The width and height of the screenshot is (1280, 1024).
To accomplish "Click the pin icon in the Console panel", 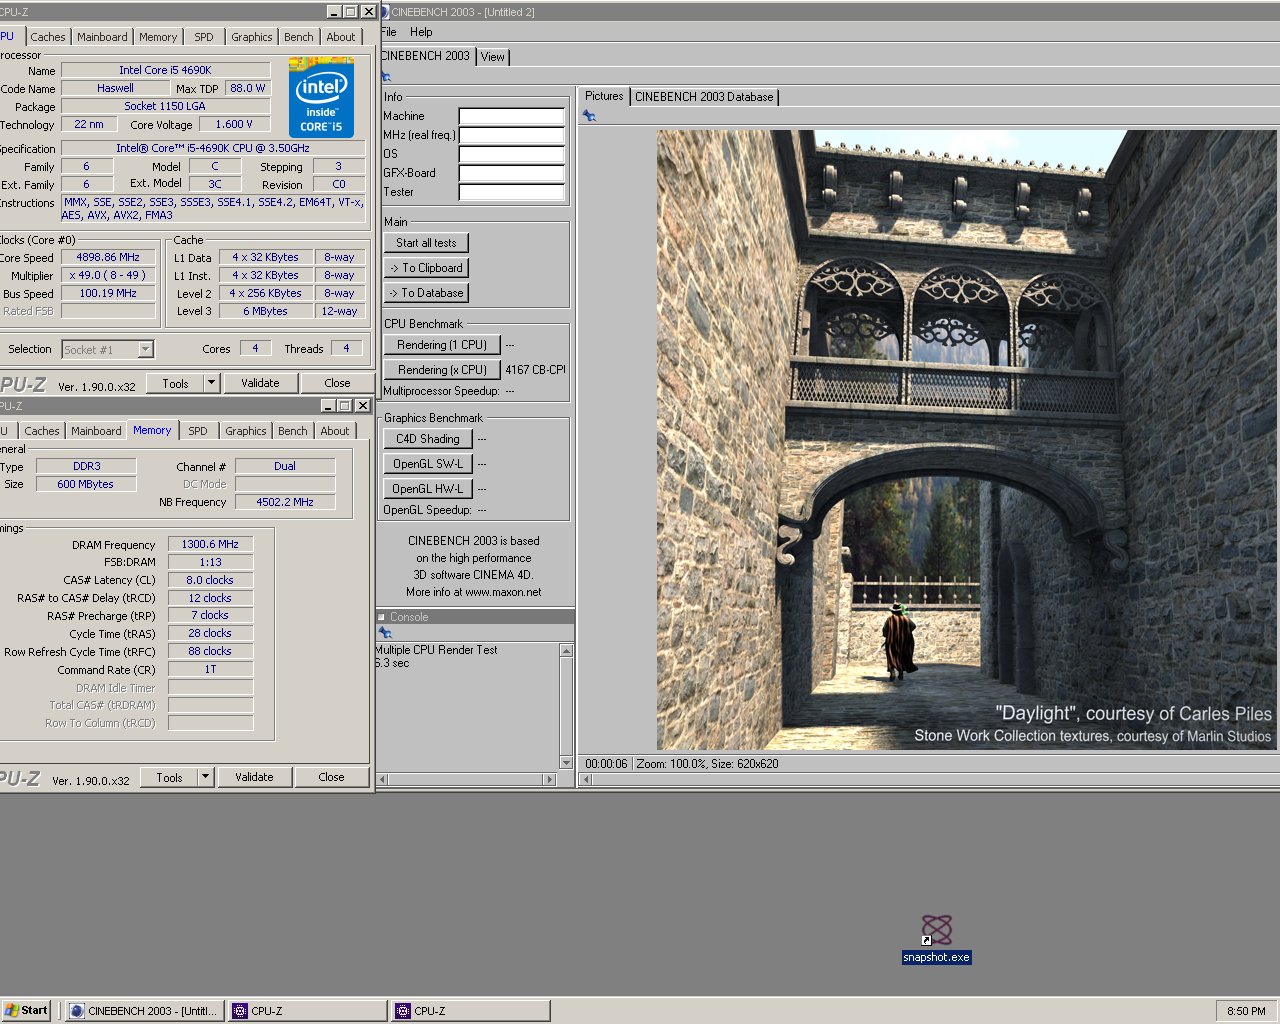I will point(385,633).
